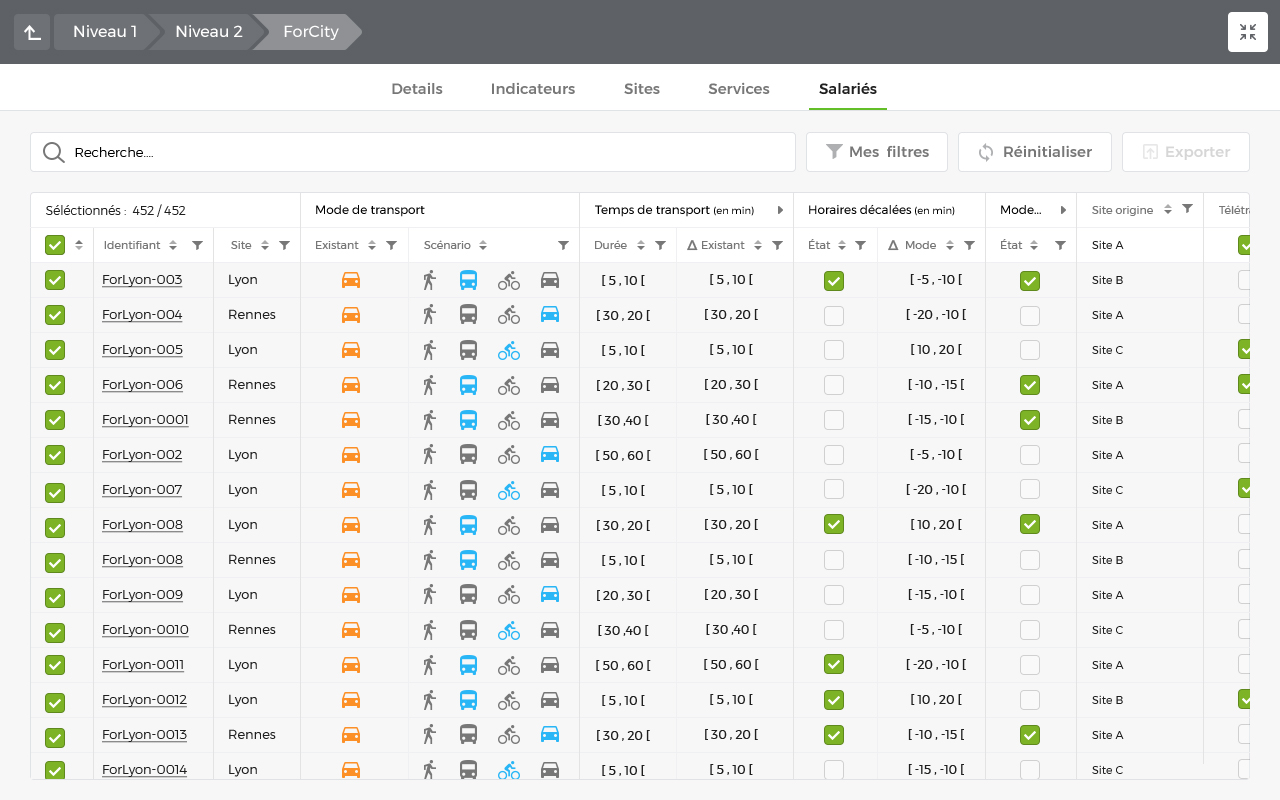Click the Réinitialiser button
The width and height of the screenshot is (1280, 800).
[1035, 152]
